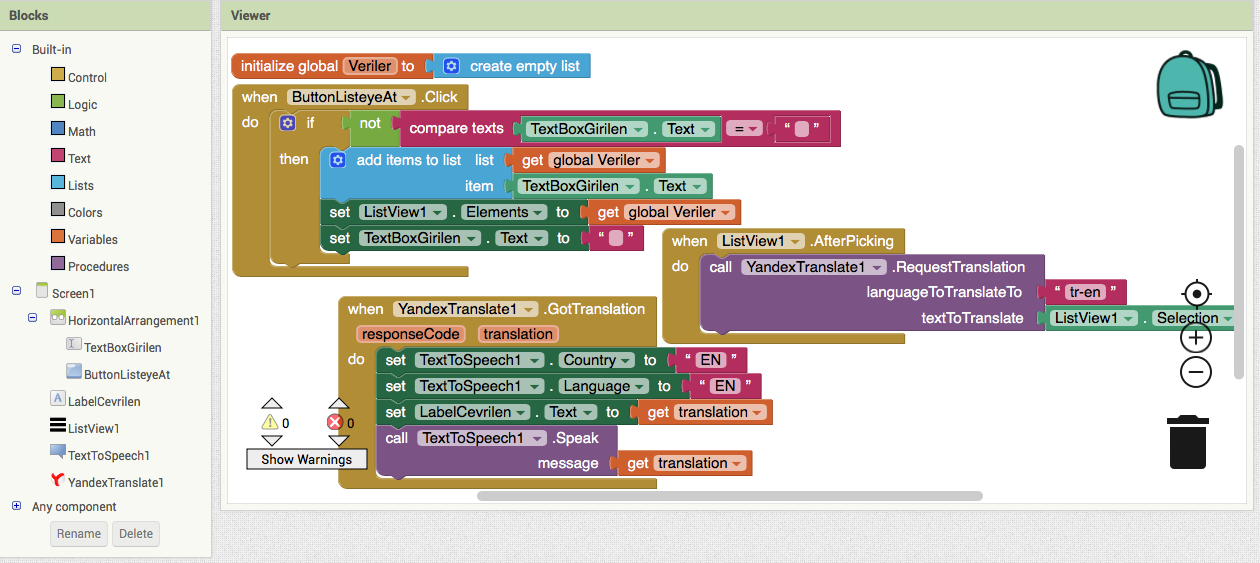The image size is (1260, 563).
Task: Click the Math blocks color icon
Action: point(58,129)
